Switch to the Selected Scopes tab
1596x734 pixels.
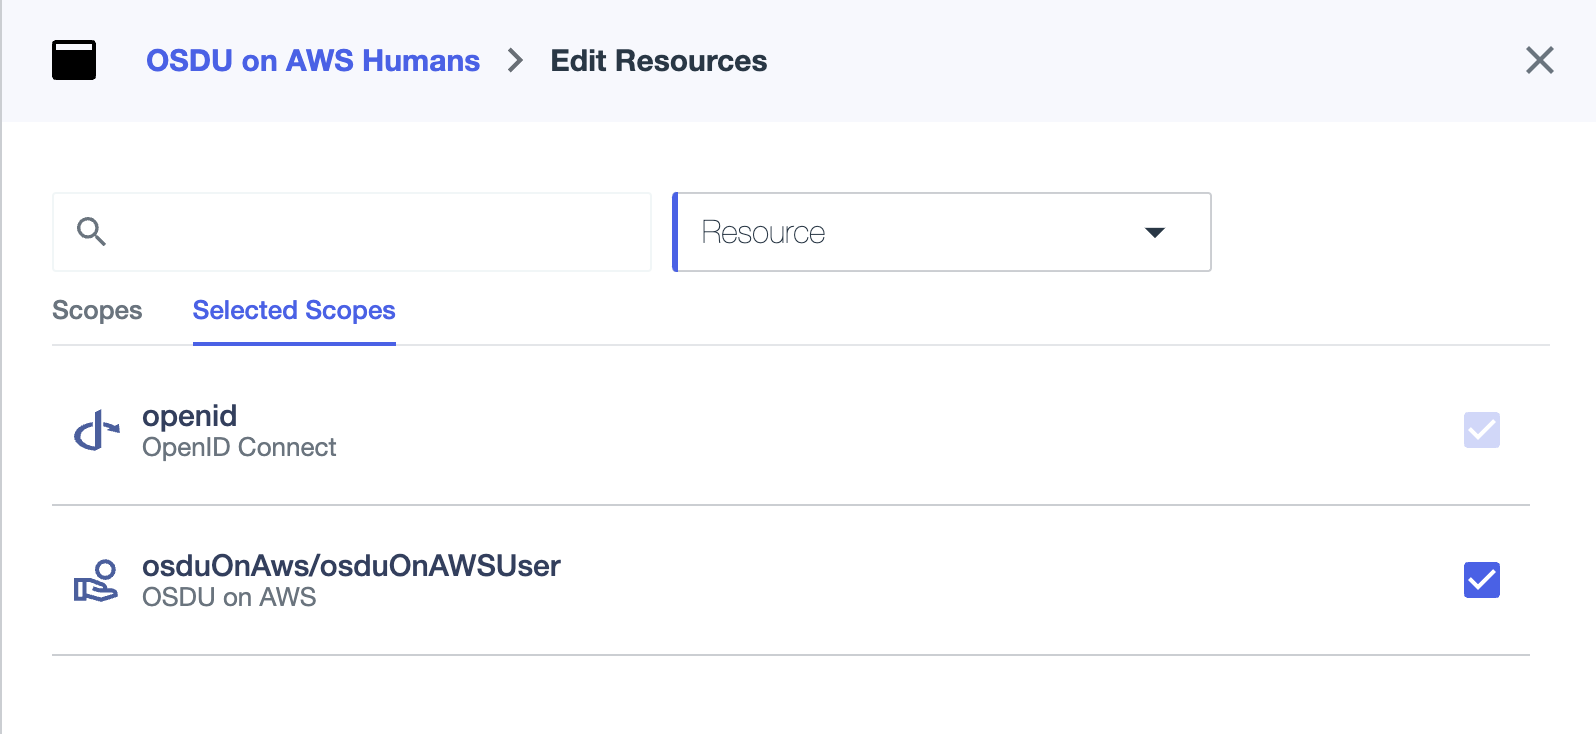(x=294, y=311)
